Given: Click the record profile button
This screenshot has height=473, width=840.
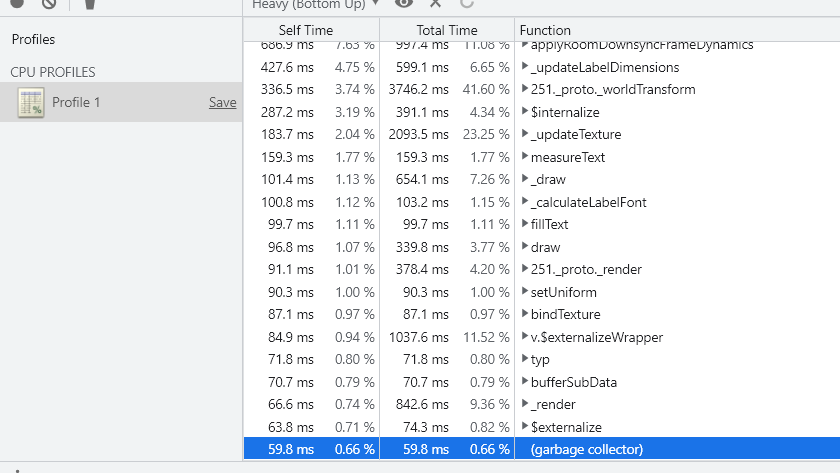Looking at the screenshot, I should tap(17, 4).
